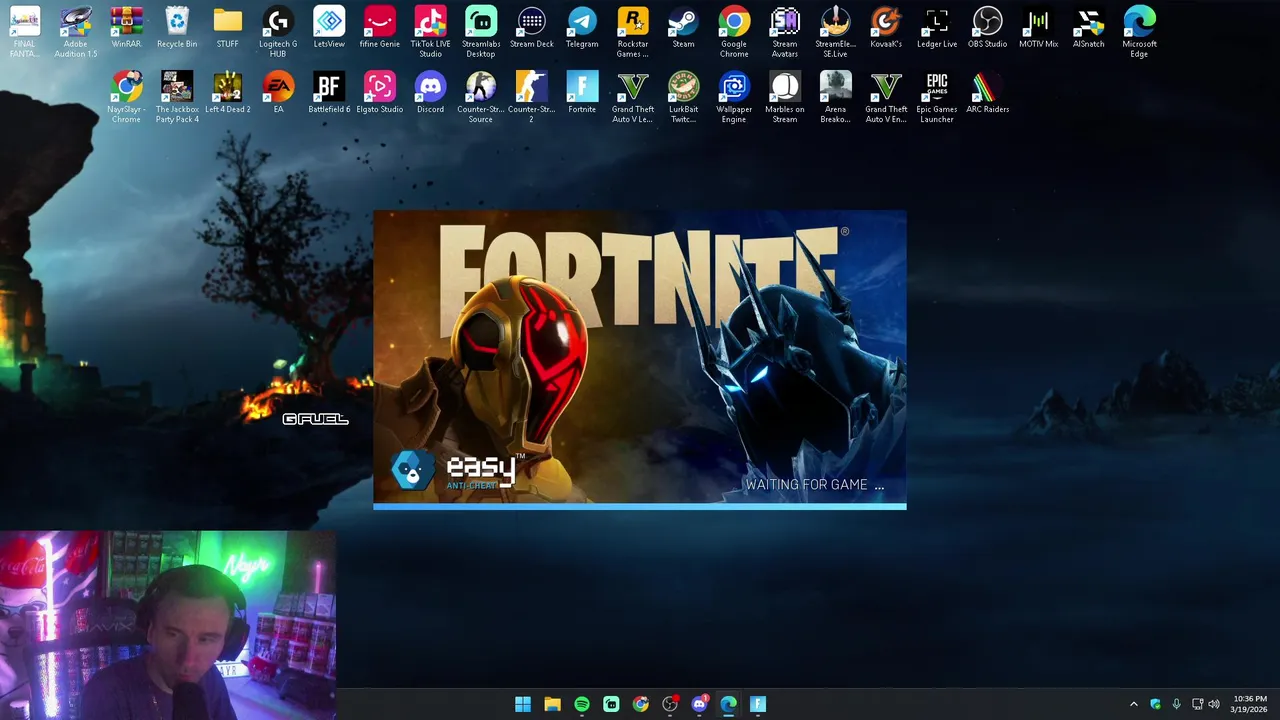Launch Adobe Audition 1.5 shortcut
This screenshot has height=720, width=1280.
76,32
